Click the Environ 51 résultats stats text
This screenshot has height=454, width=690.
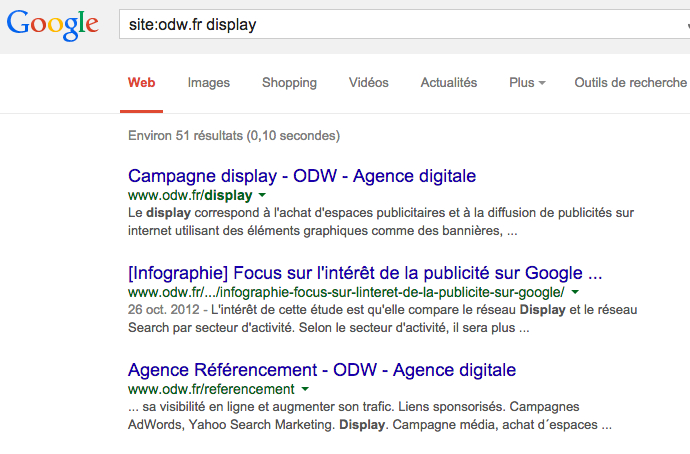click(234, 135)
